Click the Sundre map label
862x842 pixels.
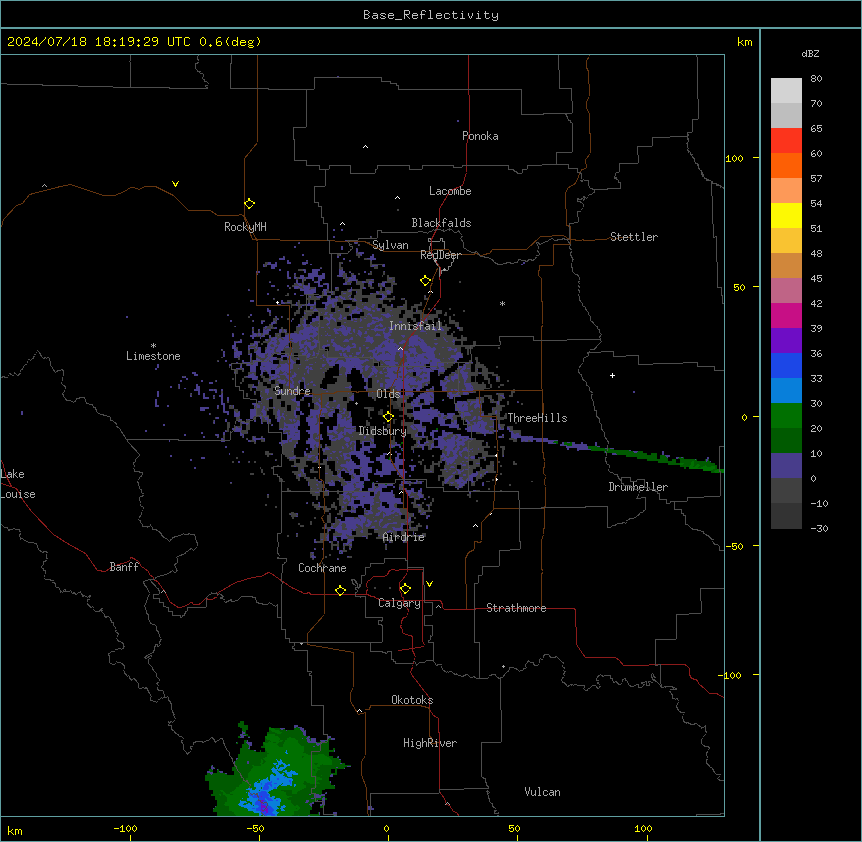[x=292, y=391]
